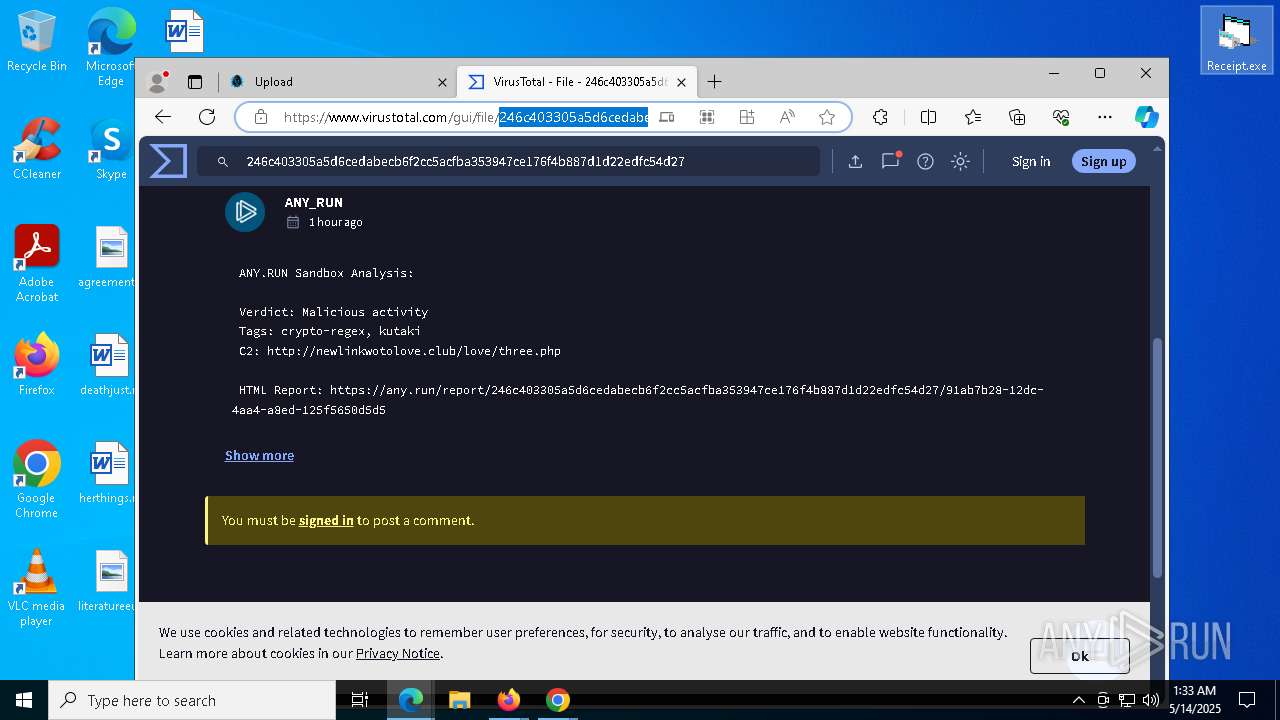Click the split/collections grid icon in address bar

pyautogui.click(x=747, y=117)
